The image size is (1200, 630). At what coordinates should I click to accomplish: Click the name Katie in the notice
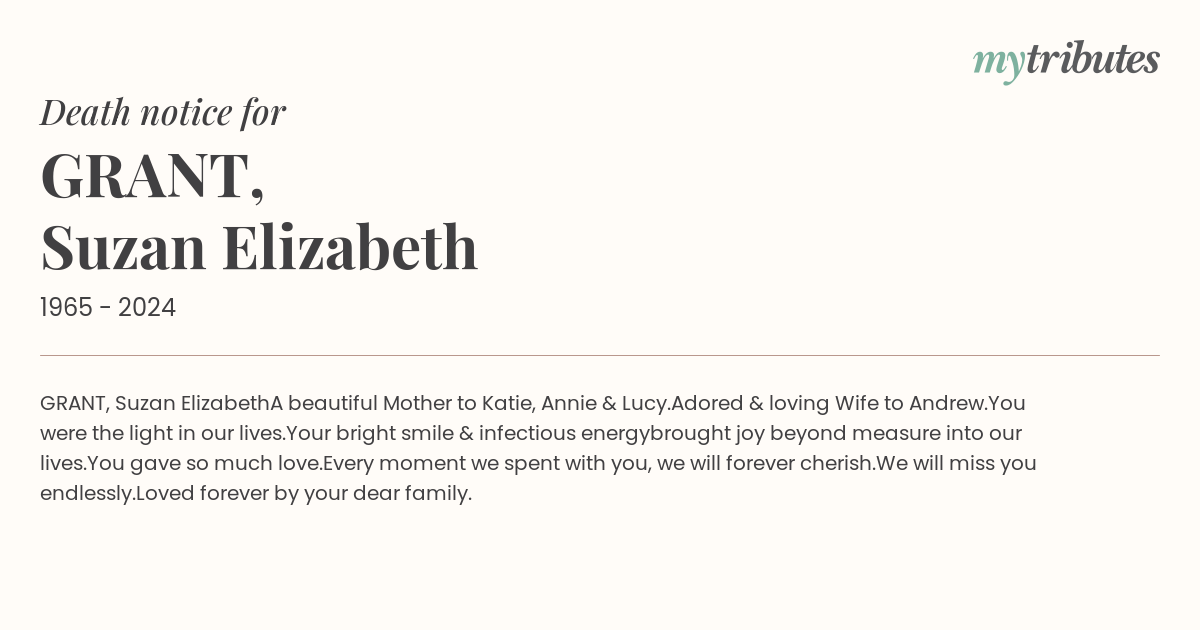[506, 404]
